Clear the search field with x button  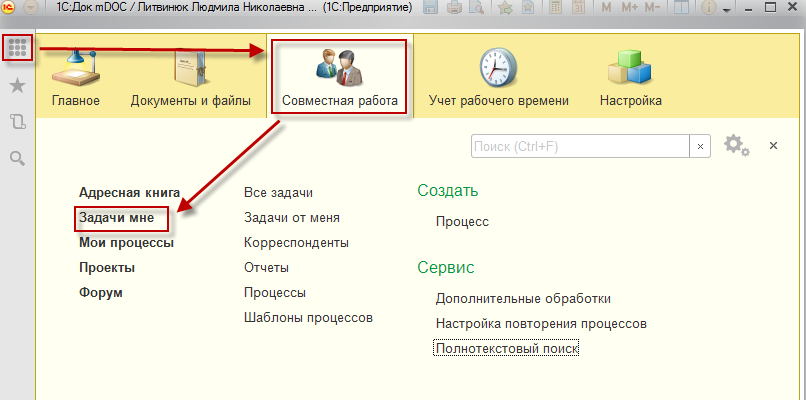point(701,146)
